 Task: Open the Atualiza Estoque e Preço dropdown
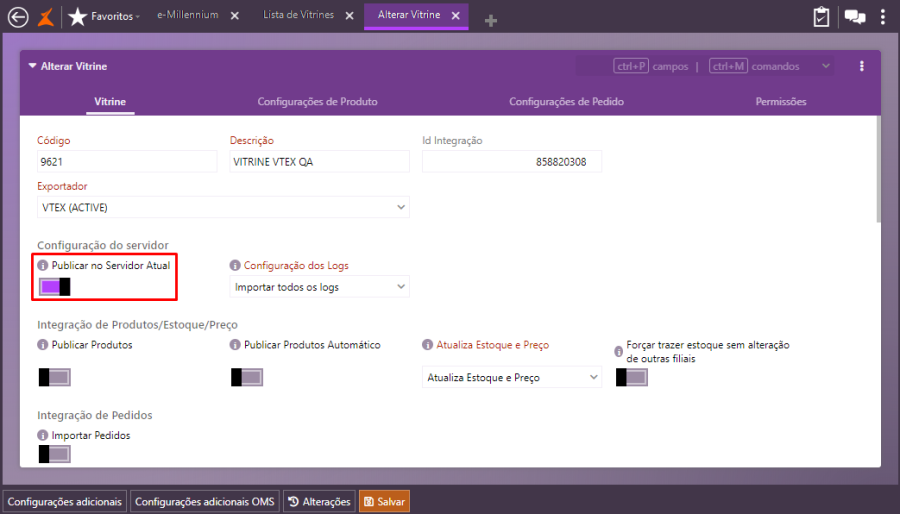511,377
